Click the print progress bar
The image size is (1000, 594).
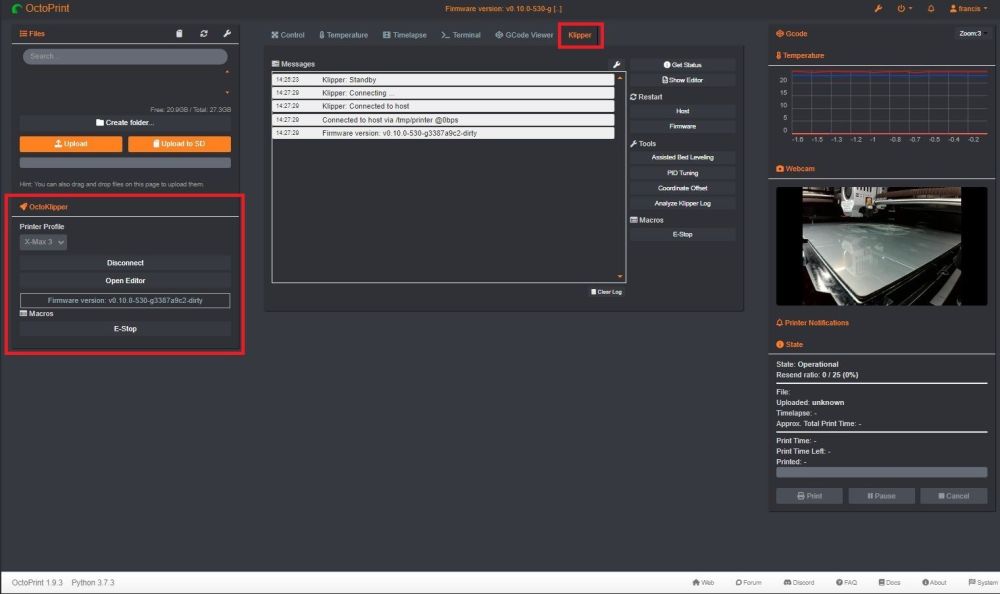(x=881, y=472)
